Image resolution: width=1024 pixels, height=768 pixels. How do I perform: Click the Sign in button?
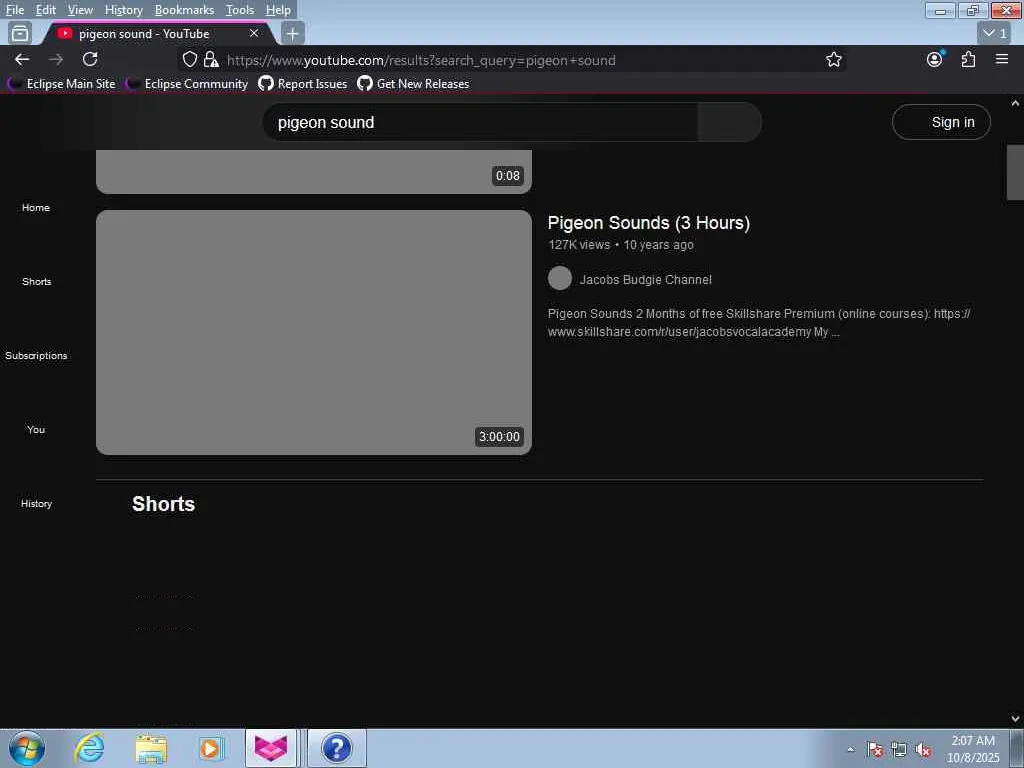pos(941,122)
